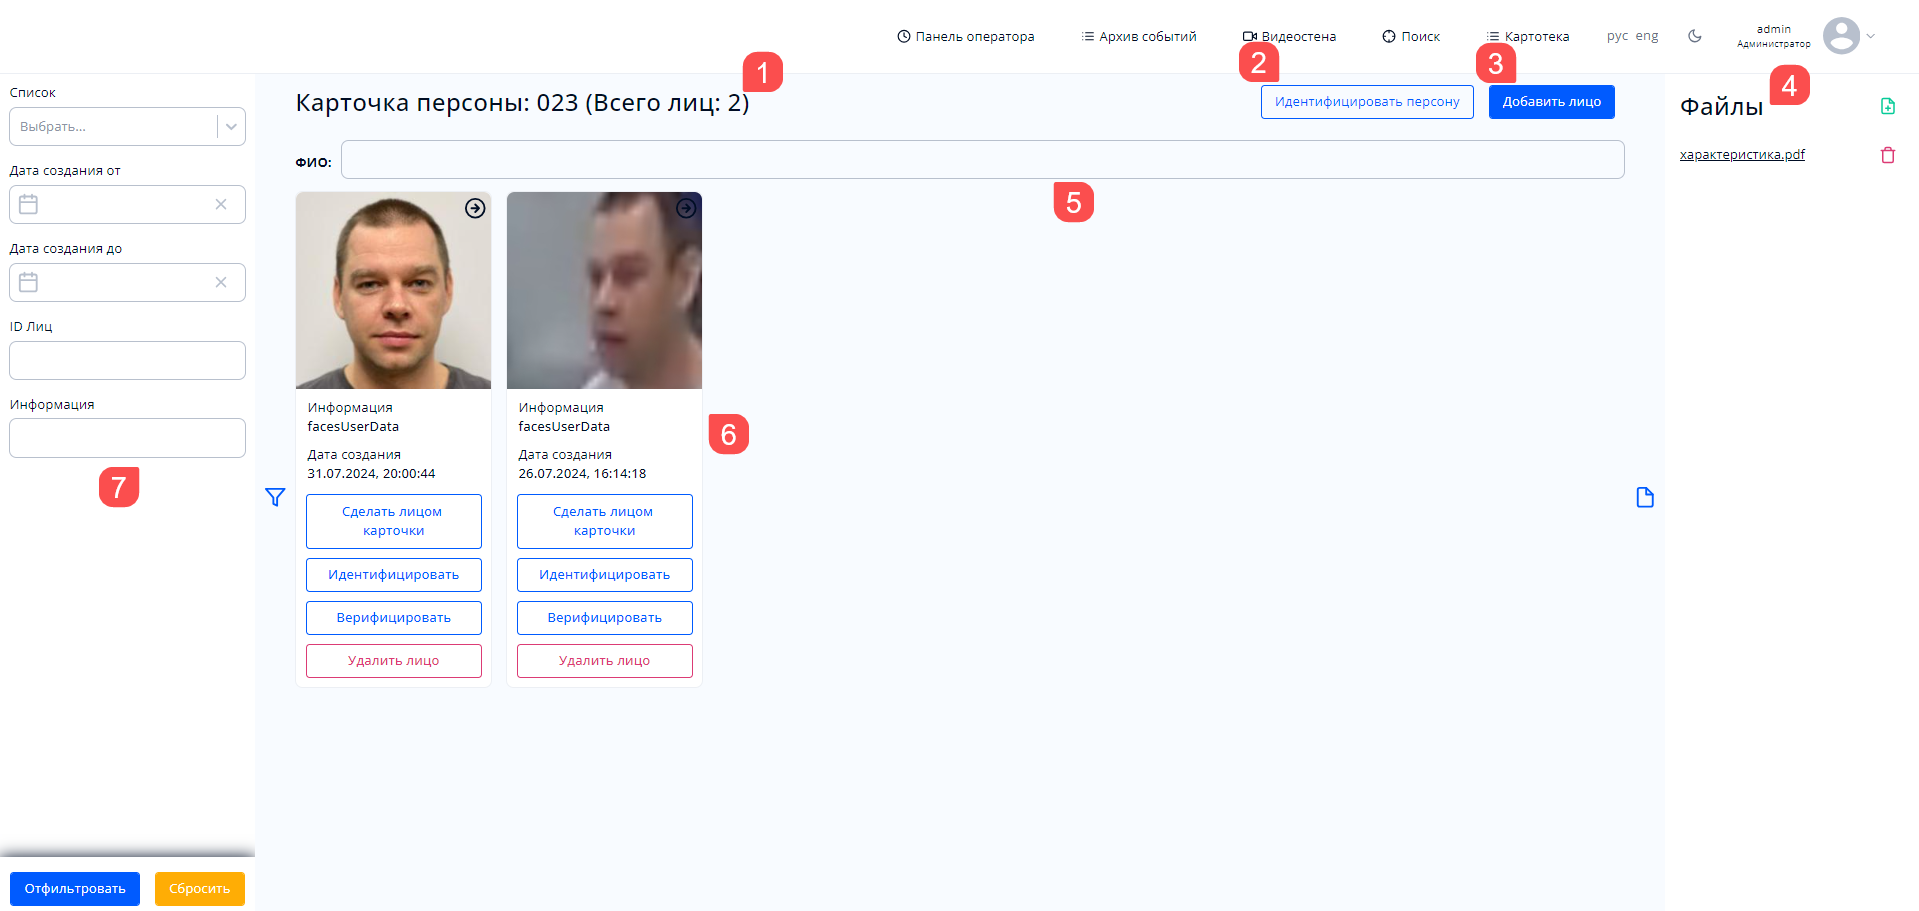Click Удалить лицо for the 31.07.2024 face
The image size is (1919, 911).
point(393,661)
